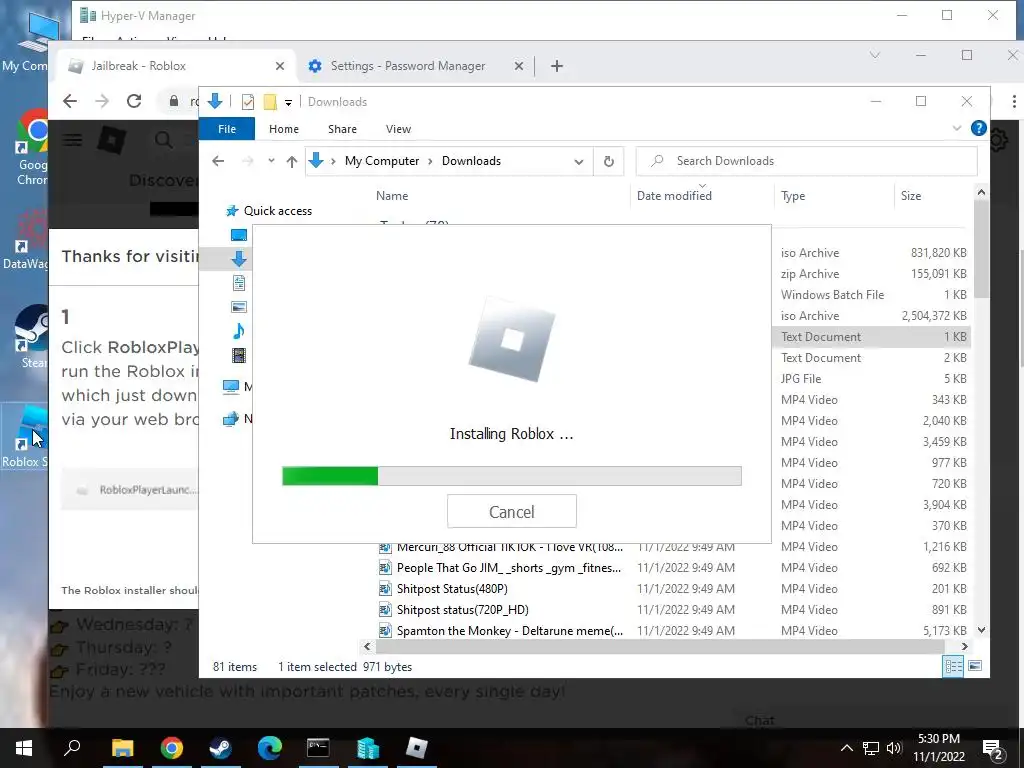Switch to Jailbreak - Roblox browser tab
Viewport: 1024px width, 768px height.
[x=176, y=66]
